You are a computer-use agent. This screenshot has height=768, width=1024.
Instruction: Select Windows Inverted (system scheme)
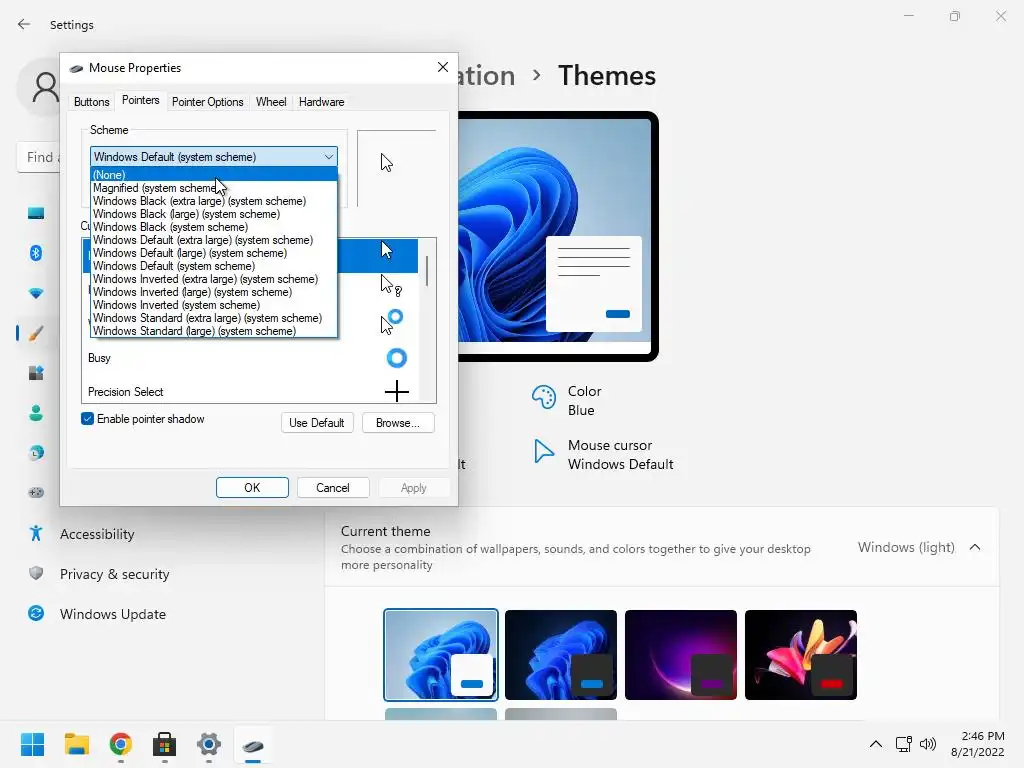click(x=214, y=305)
